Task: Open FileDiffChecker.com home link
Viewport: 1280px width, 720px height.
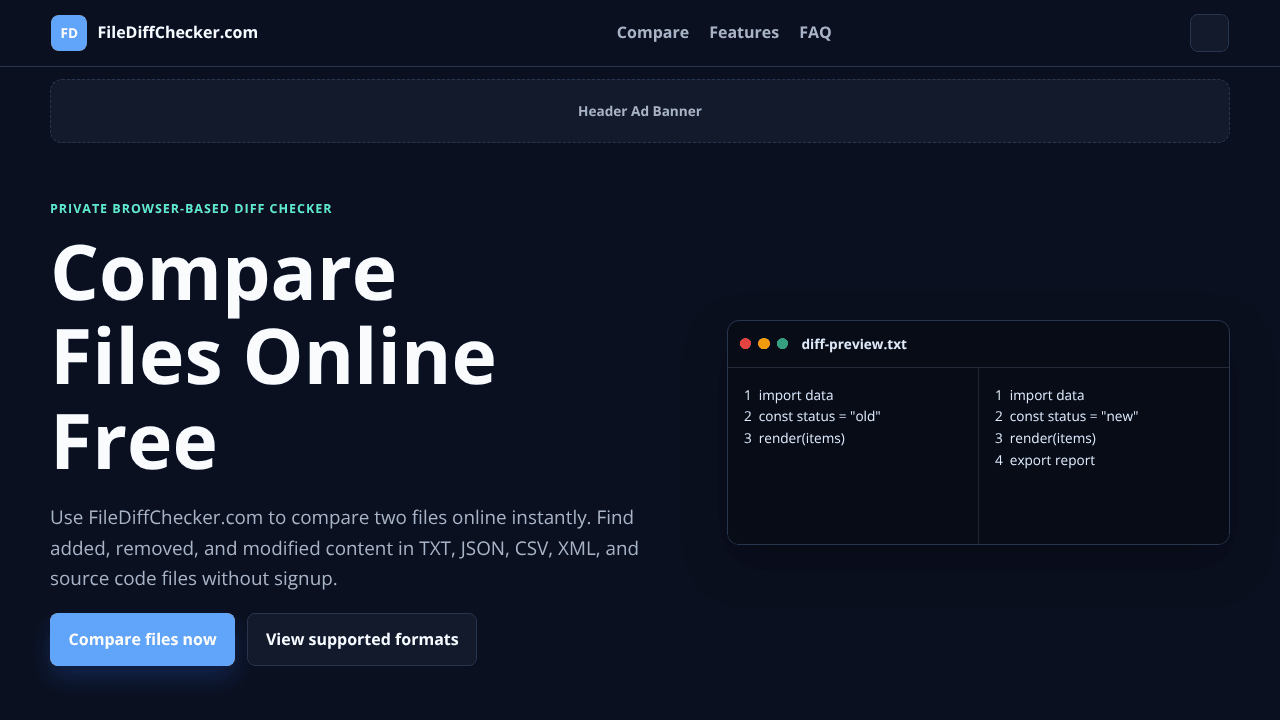Action: [x=155, y=33]
